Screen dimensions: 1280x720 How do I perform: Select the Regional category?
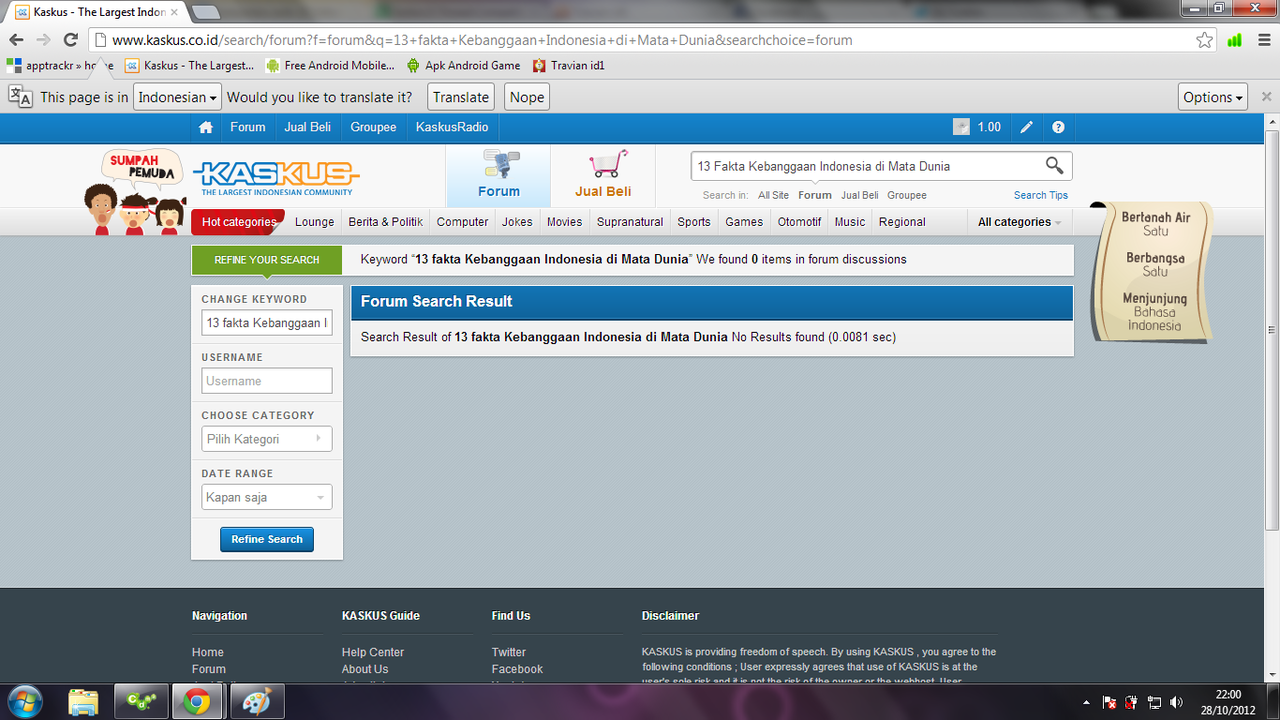(902, 222)
